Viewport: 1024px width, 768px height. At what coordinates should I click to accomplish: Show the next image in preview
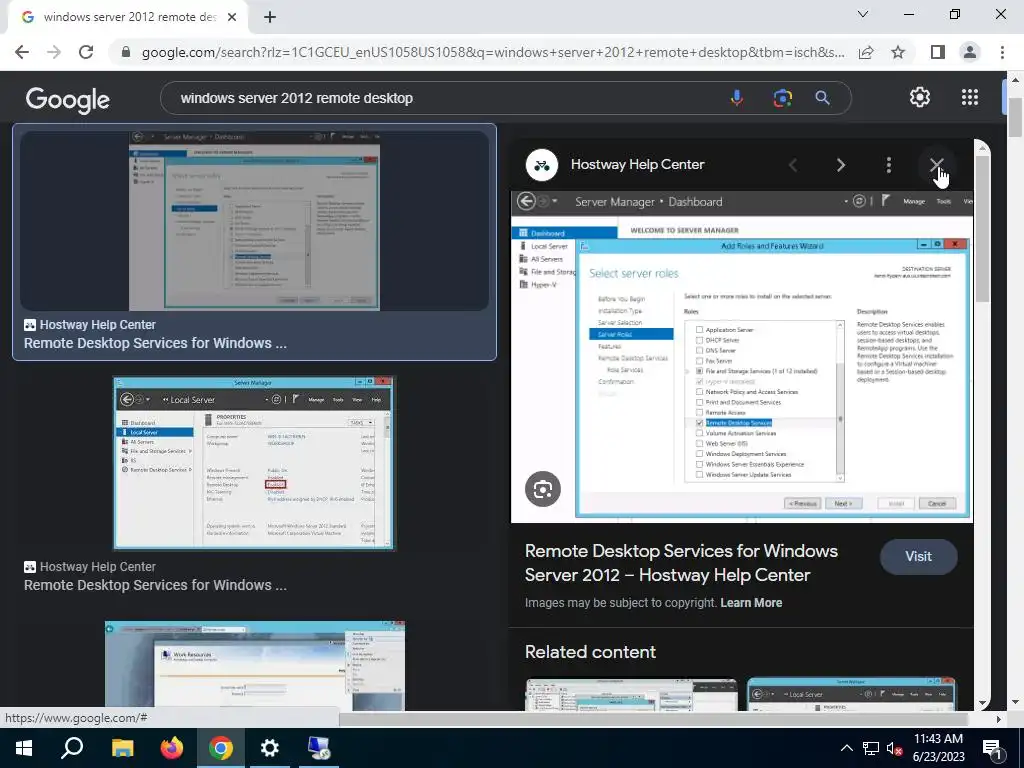click(841, 165)
